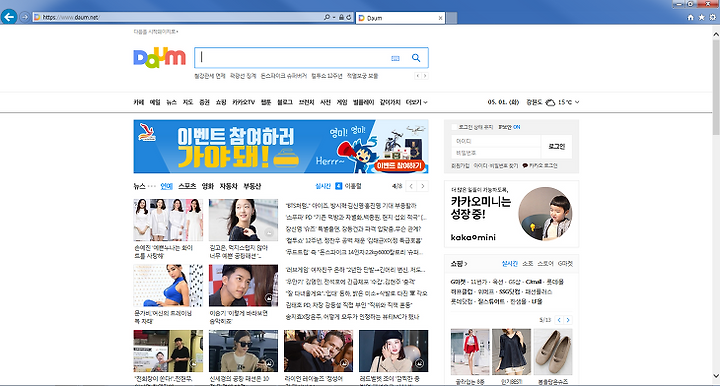This screenshot has width=720, height=386.
Task: Select the 영화 news tab
Action: 208,186
